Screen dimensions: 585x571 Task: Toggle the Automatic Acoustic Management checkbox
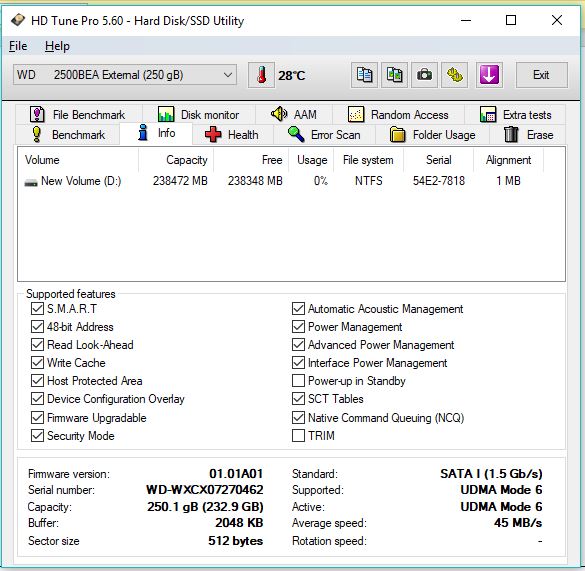coord(298,309)
